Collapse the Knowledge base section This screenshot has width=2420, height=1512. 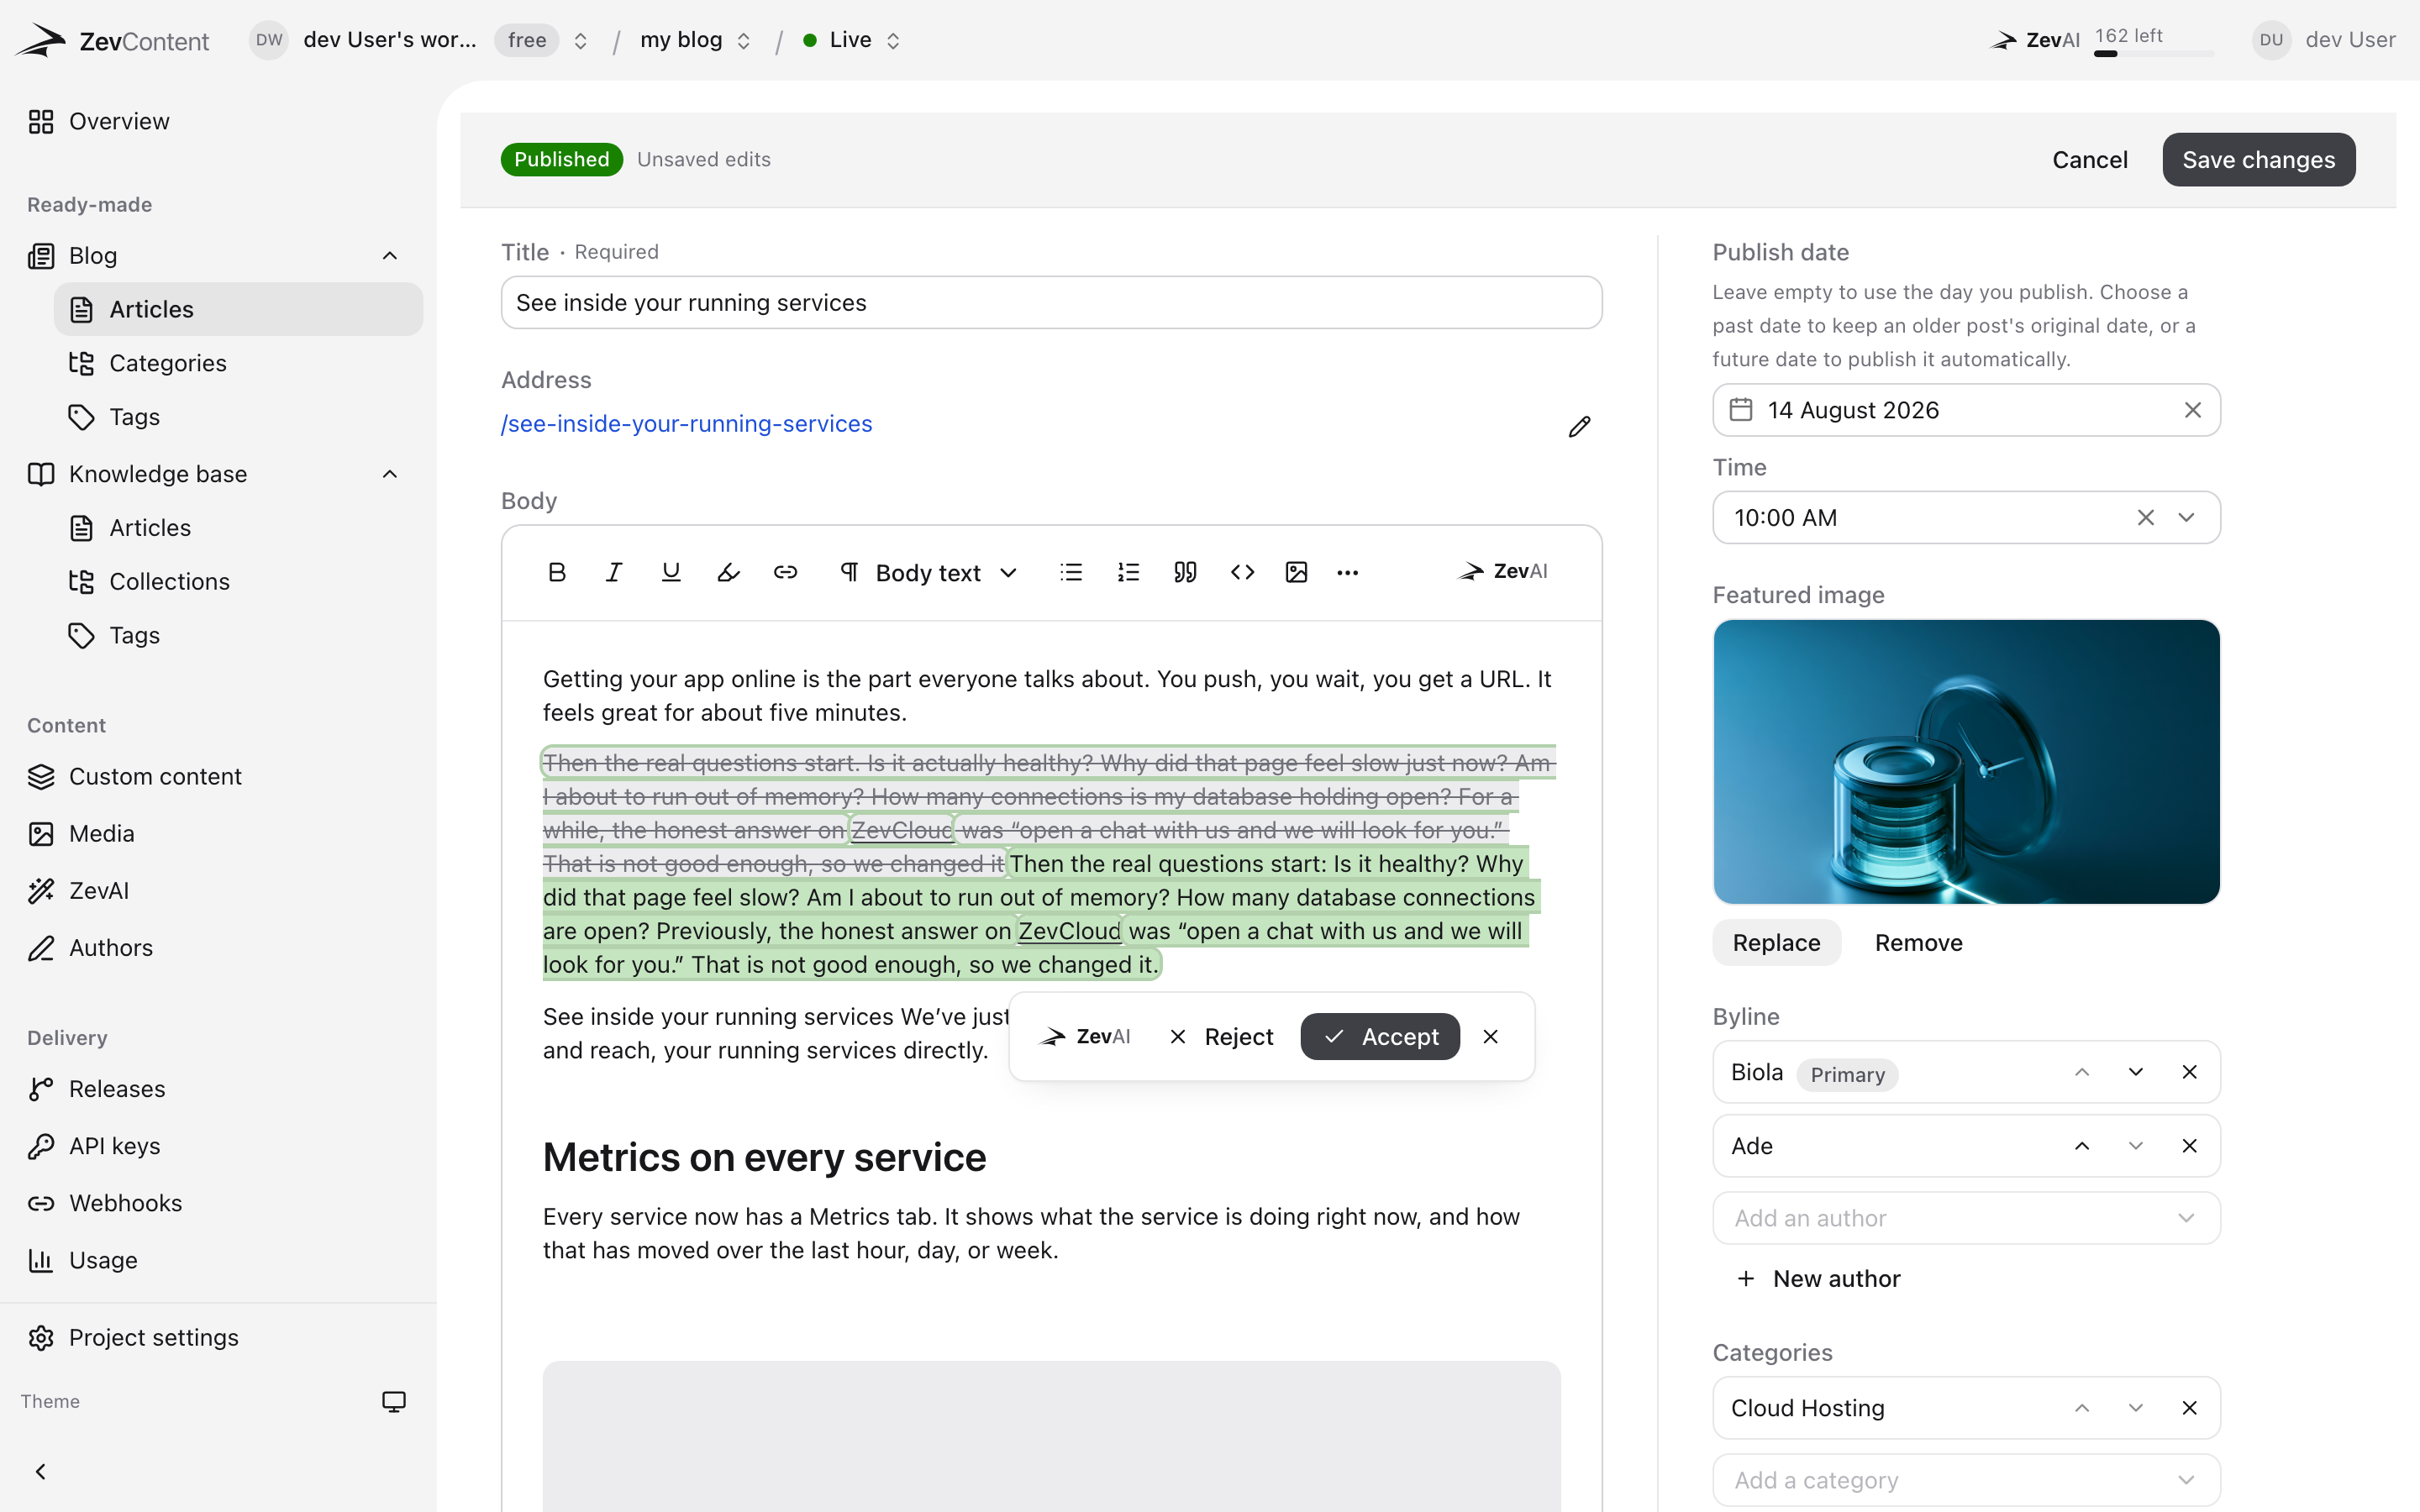[390, 474]
